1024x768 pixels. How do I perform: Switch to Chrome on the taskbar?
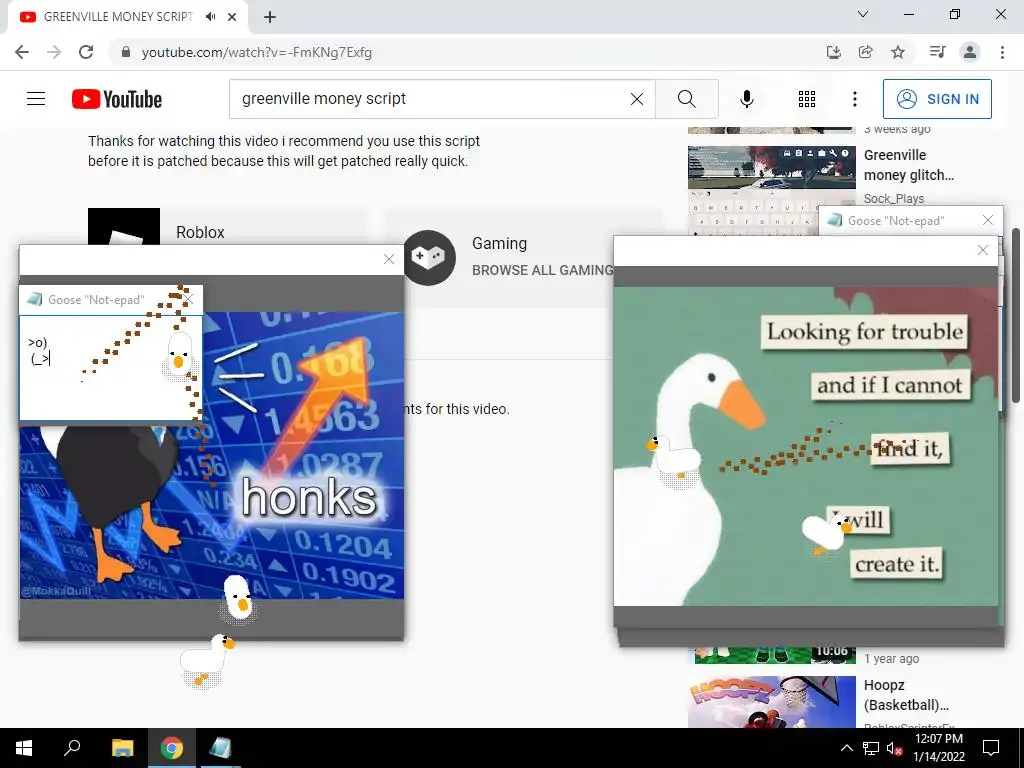(x=172, y=748)
